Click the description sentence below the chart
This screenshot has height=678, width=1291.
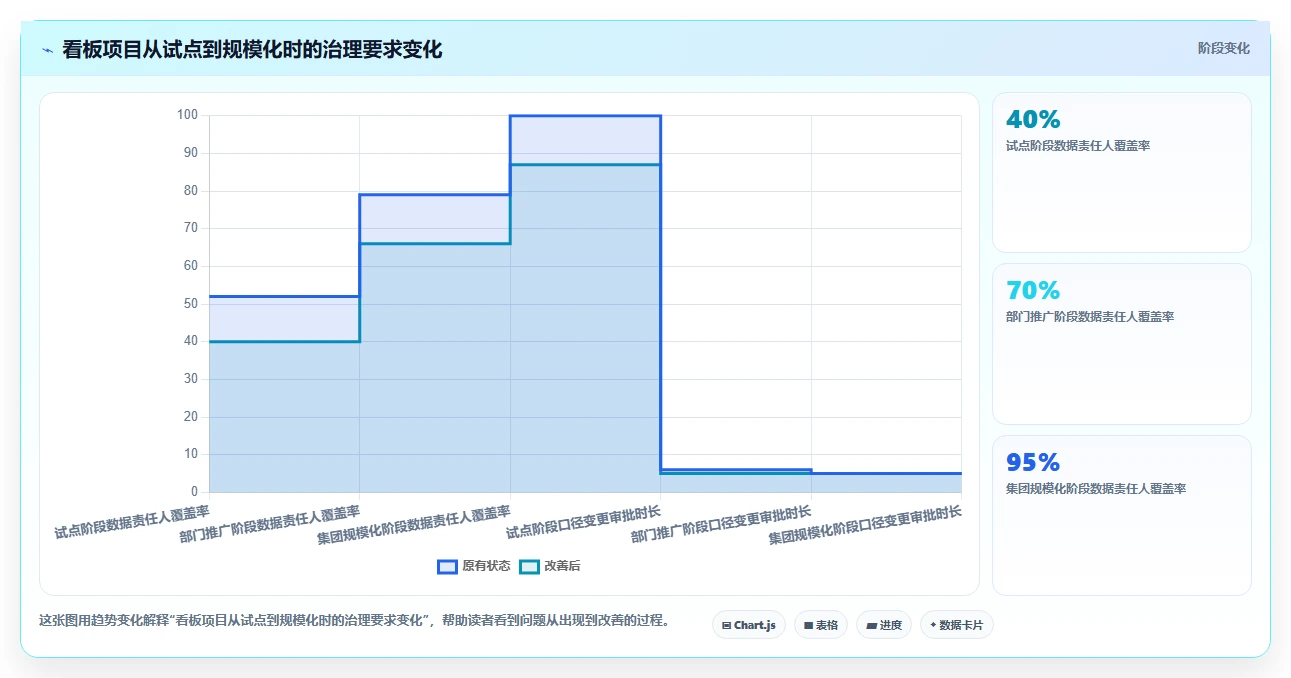pyautogui.click(x=353, y=620)
